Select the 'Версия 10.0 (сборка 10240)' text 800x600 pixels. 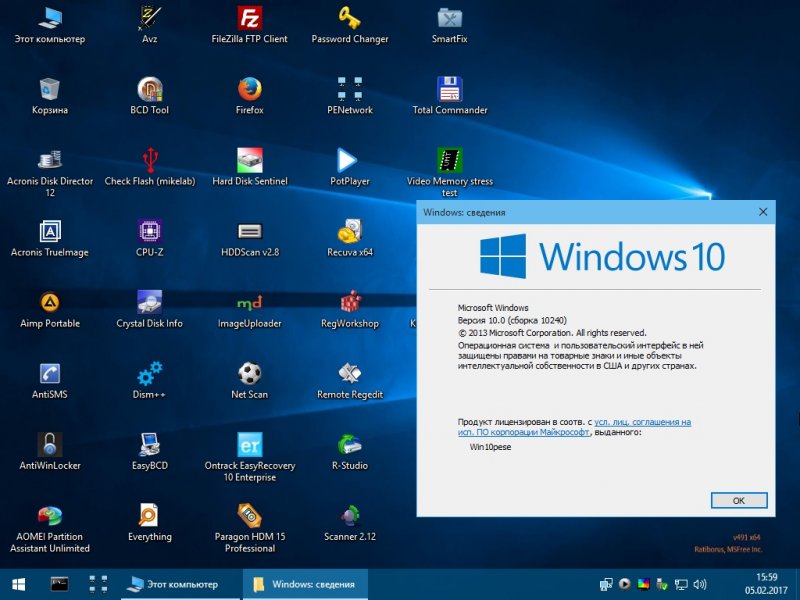[512, 320]
